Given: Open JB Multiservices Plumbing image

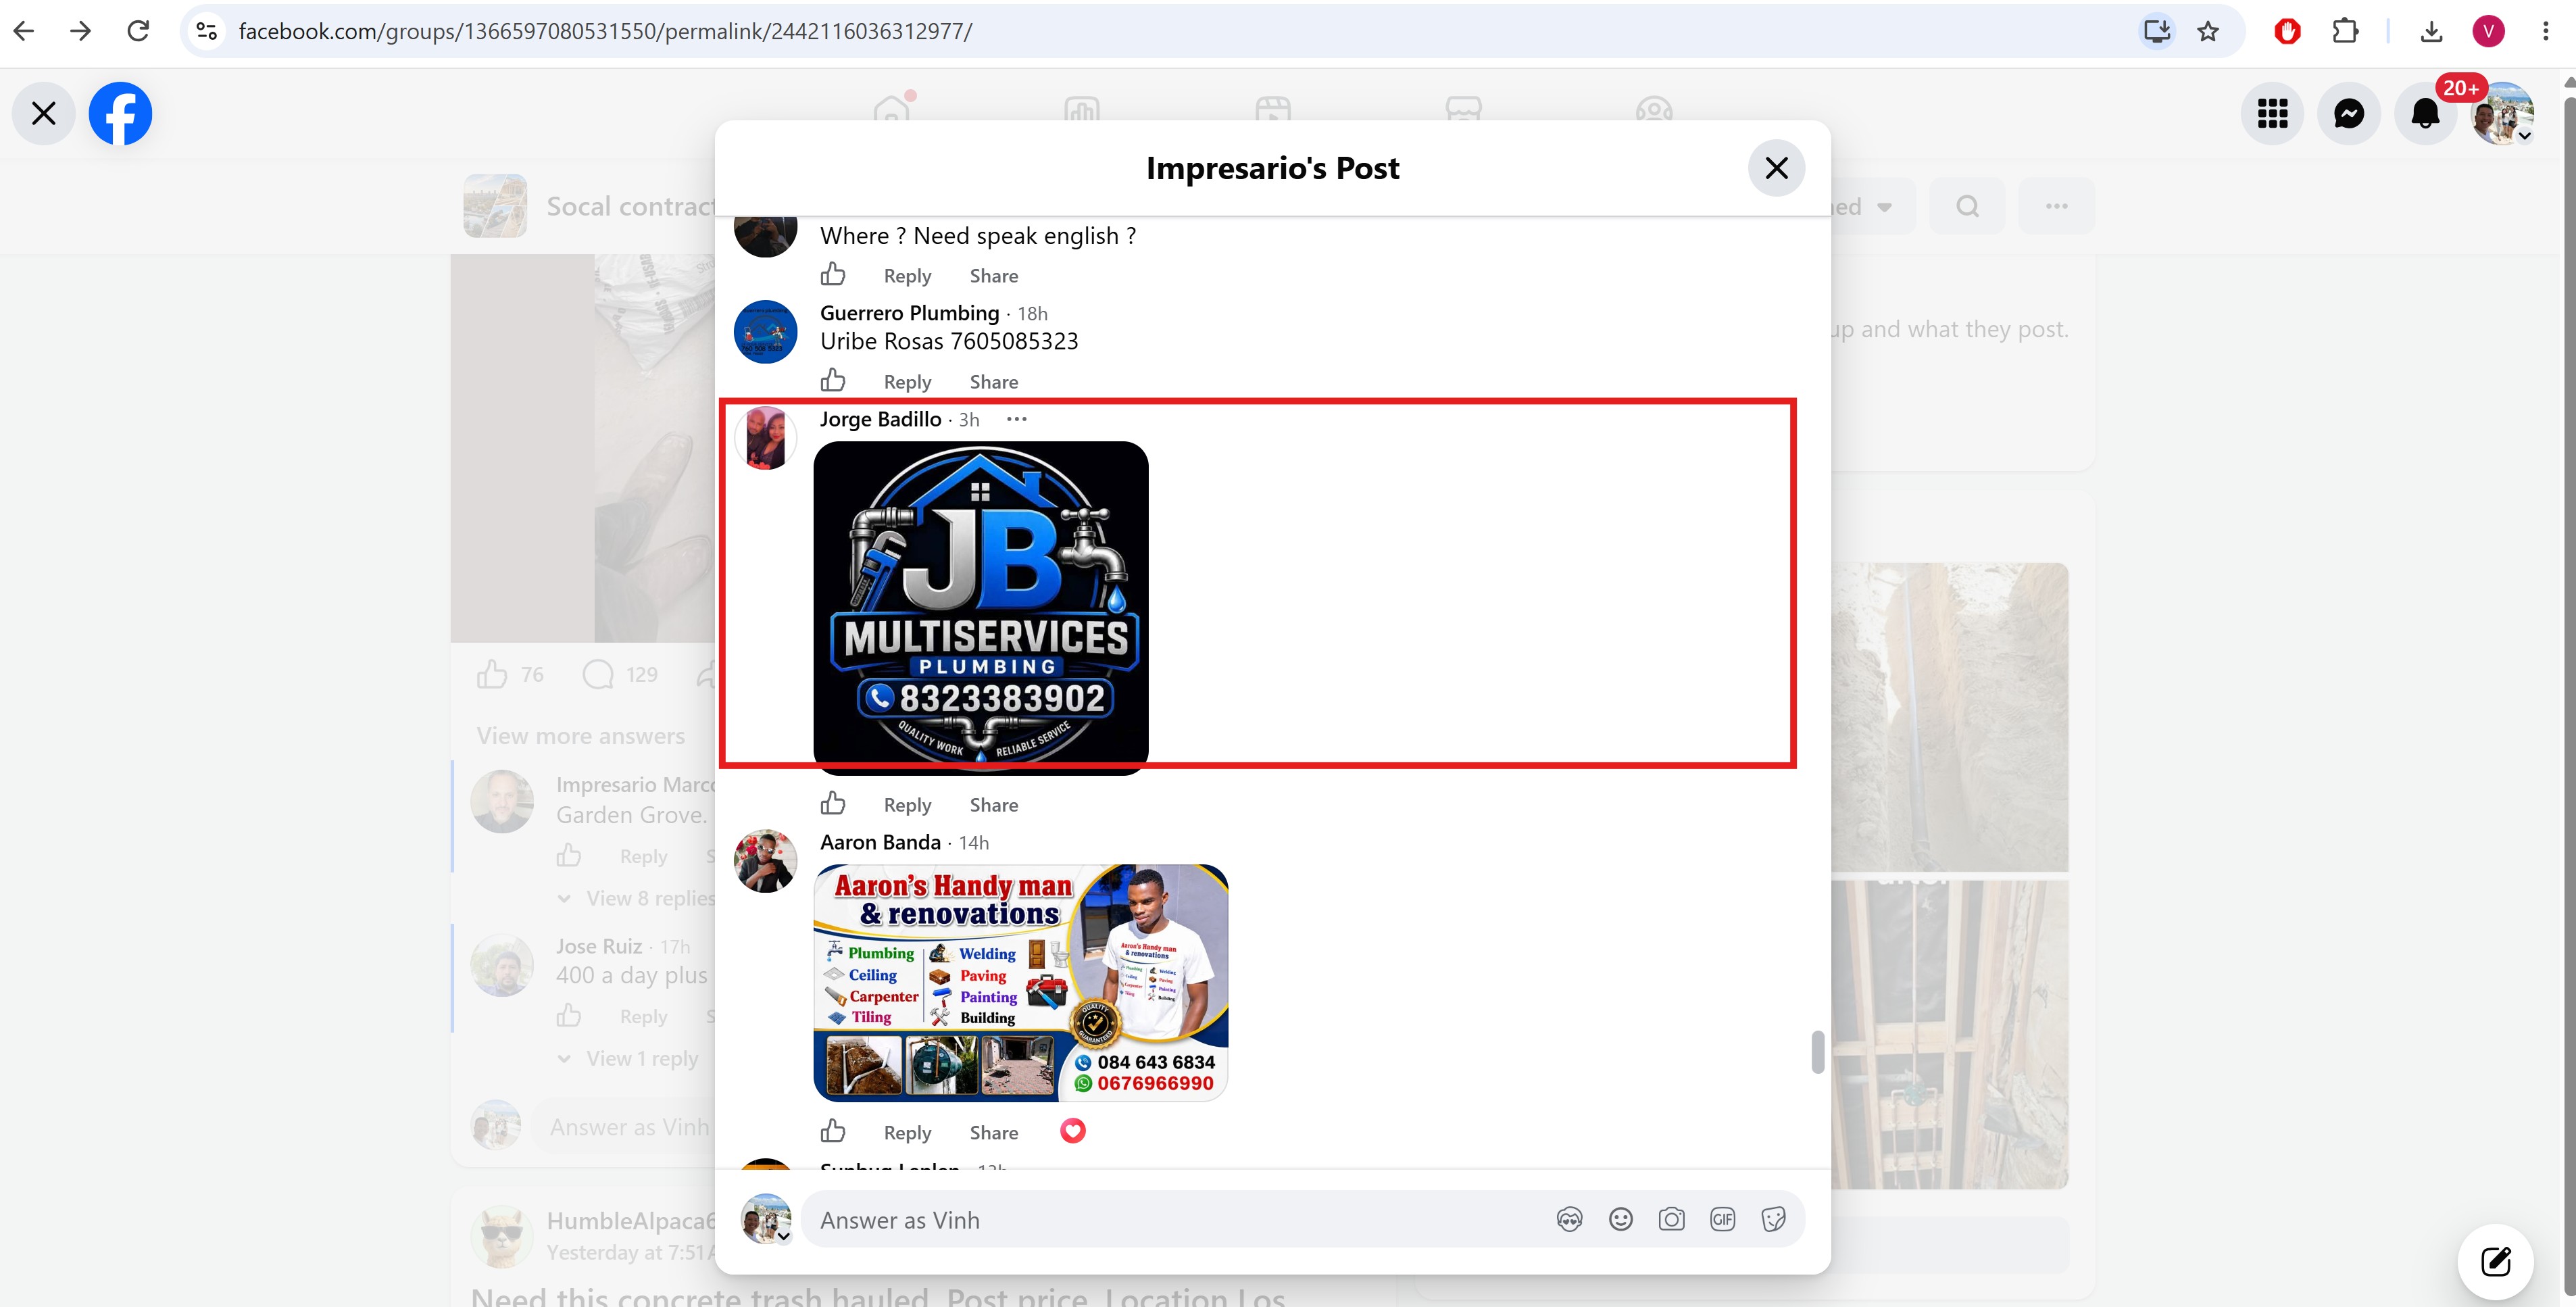Looking at the screenshot, I should tap(981, 608).
